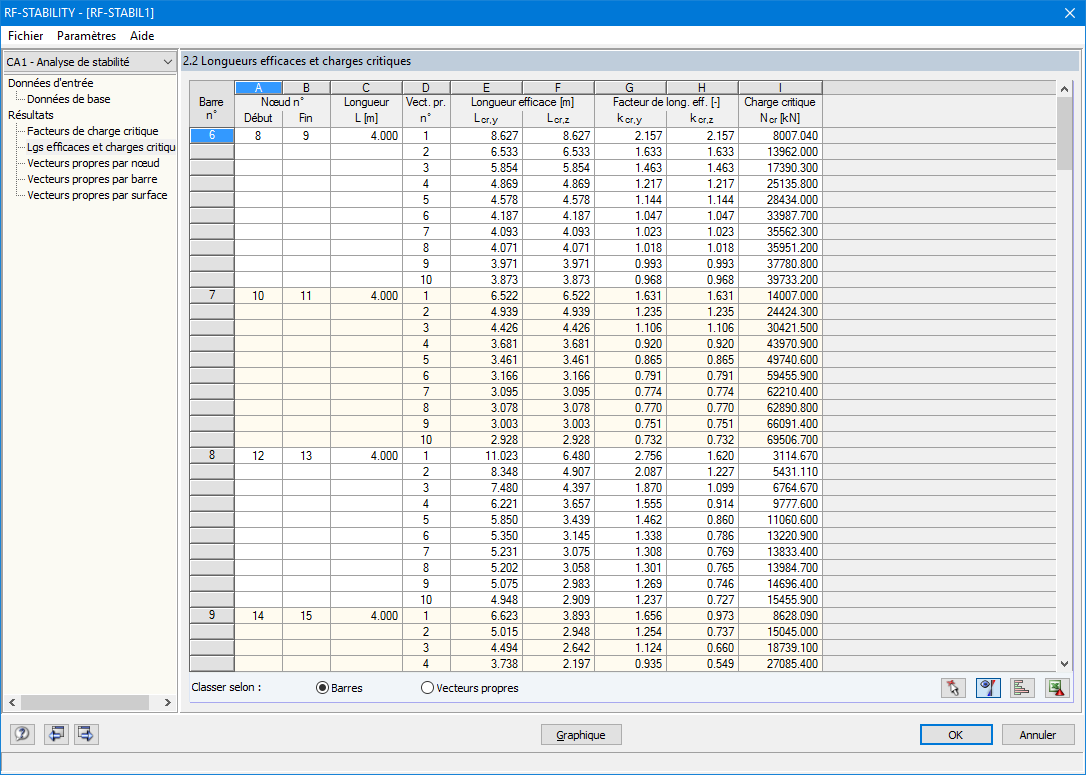The width and height of the screenshot is (1086, 775).
Task: Select Données de base in the tree
Action: point(69,99)
